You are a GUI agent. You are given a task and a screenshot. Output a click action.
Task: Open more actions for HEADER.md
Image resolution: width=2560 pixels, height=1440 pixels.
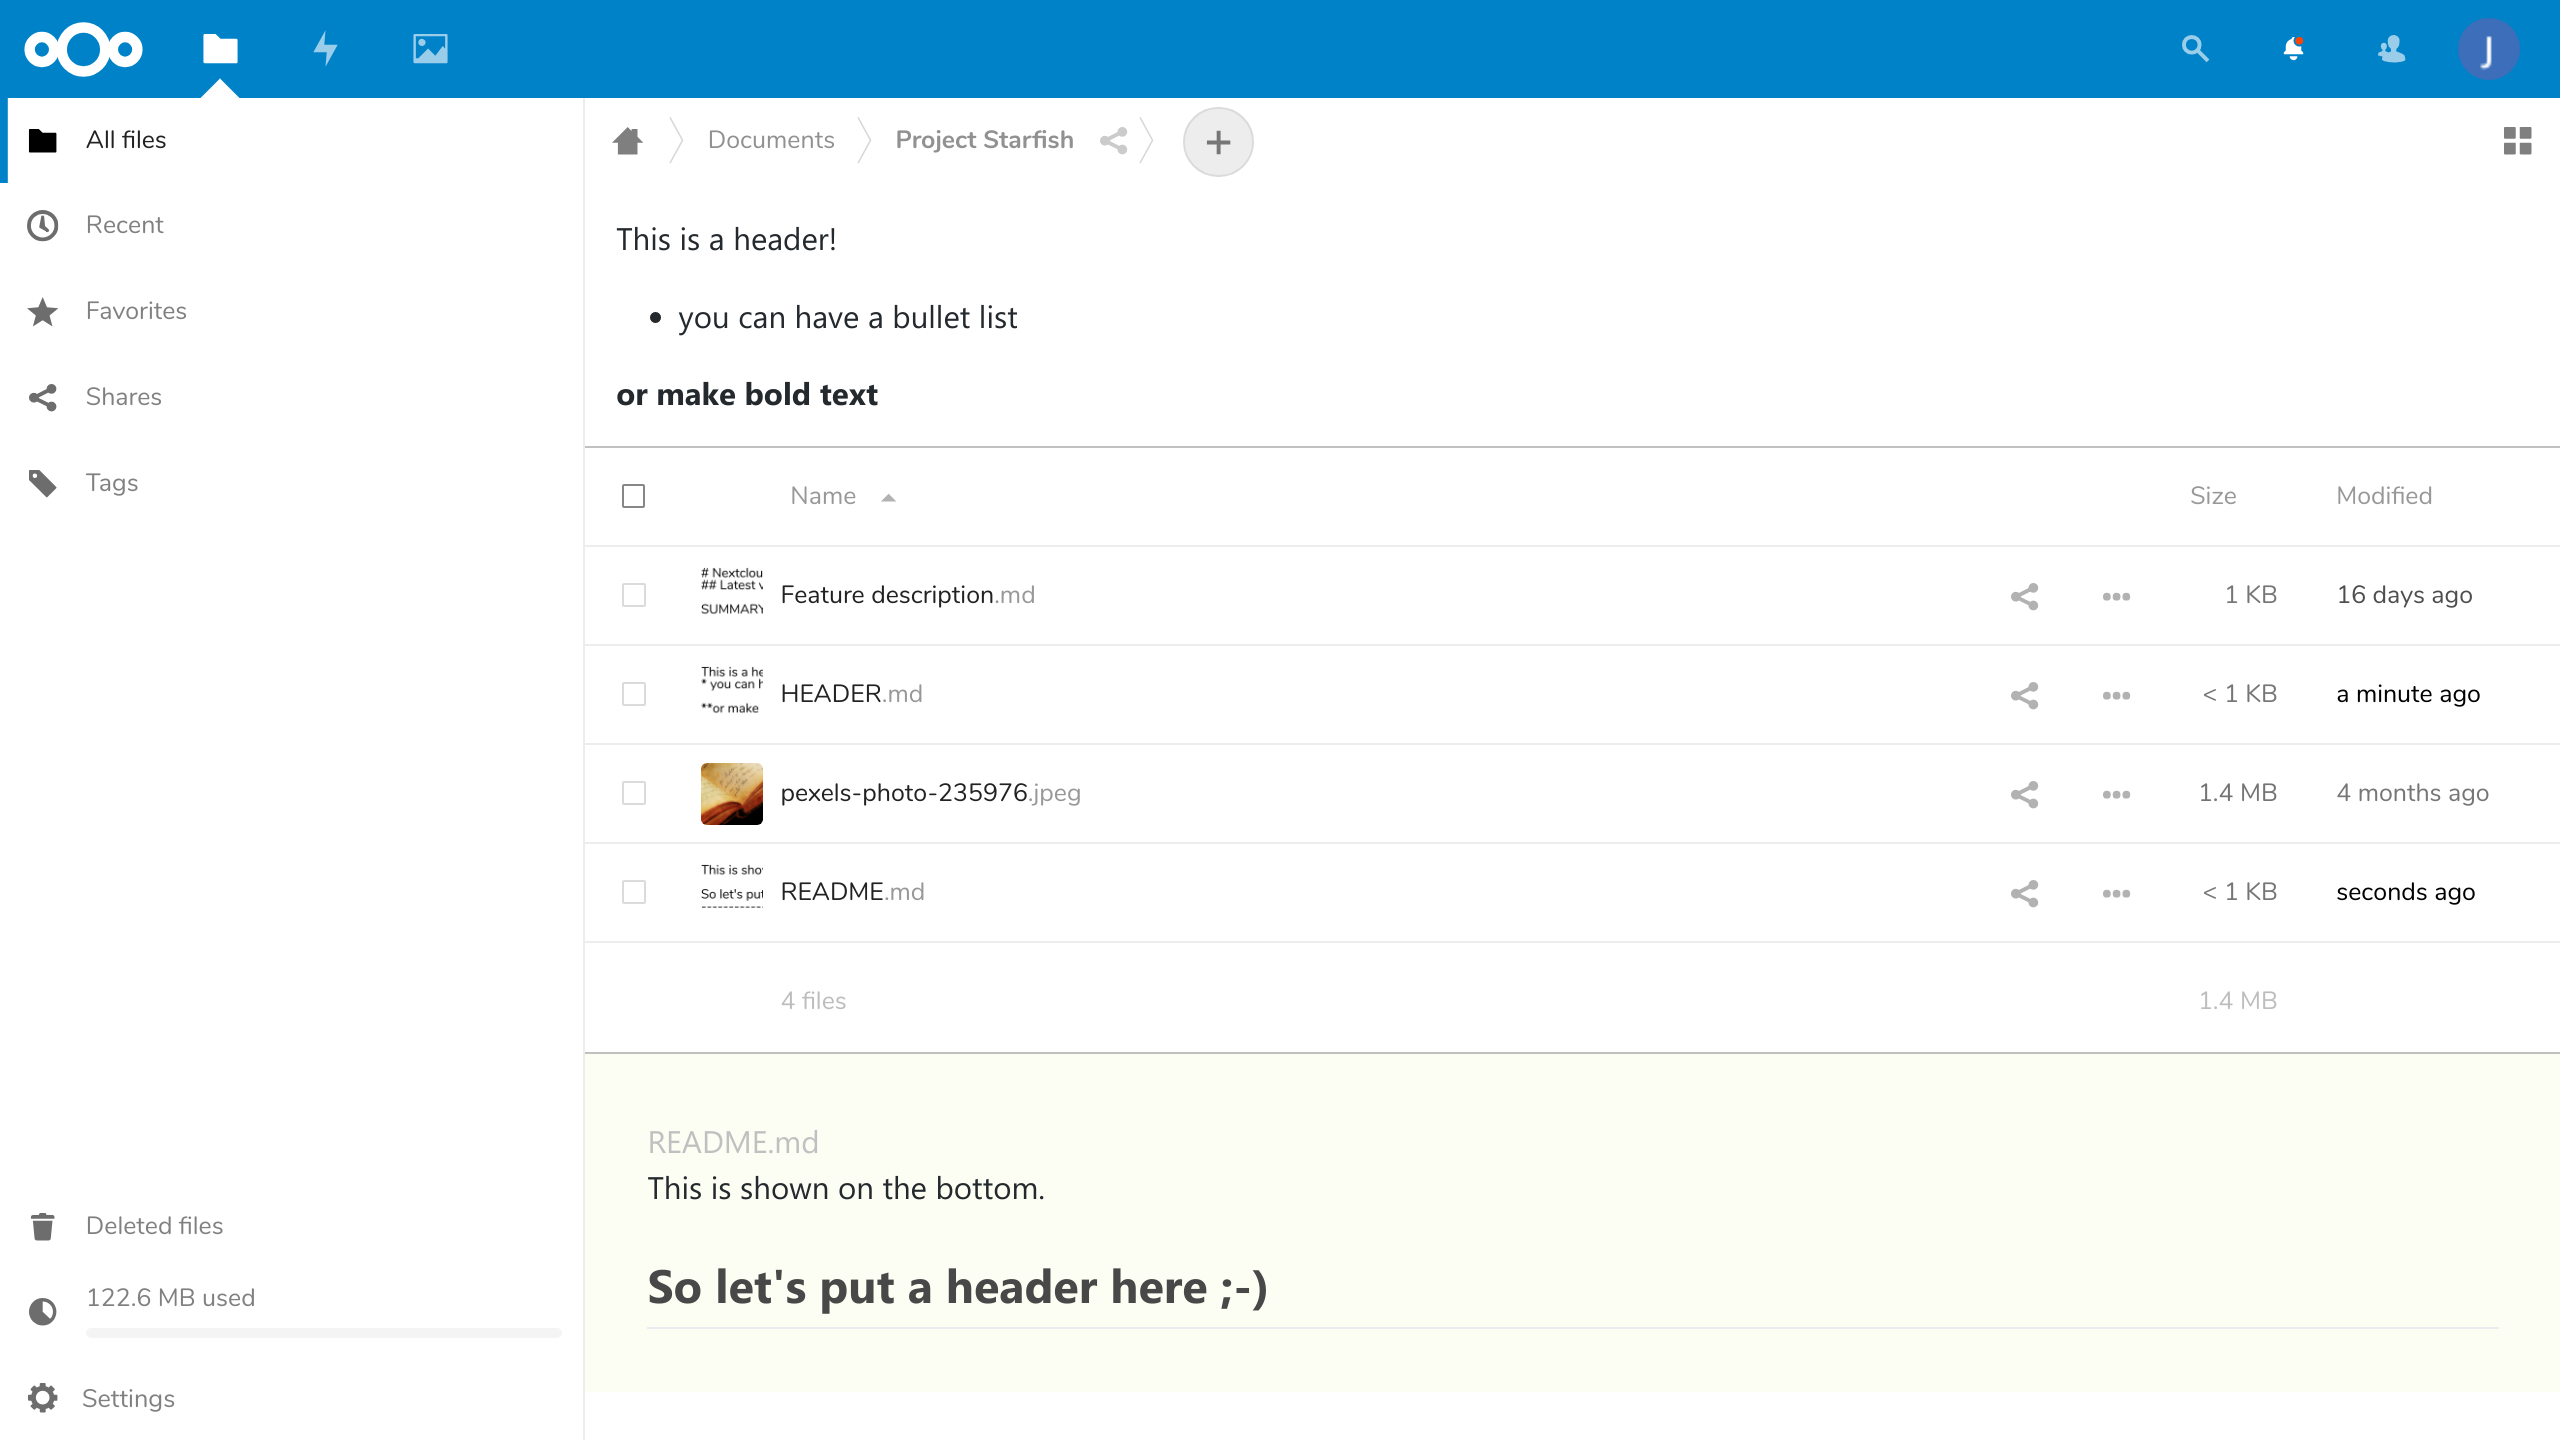point(2116,695)
